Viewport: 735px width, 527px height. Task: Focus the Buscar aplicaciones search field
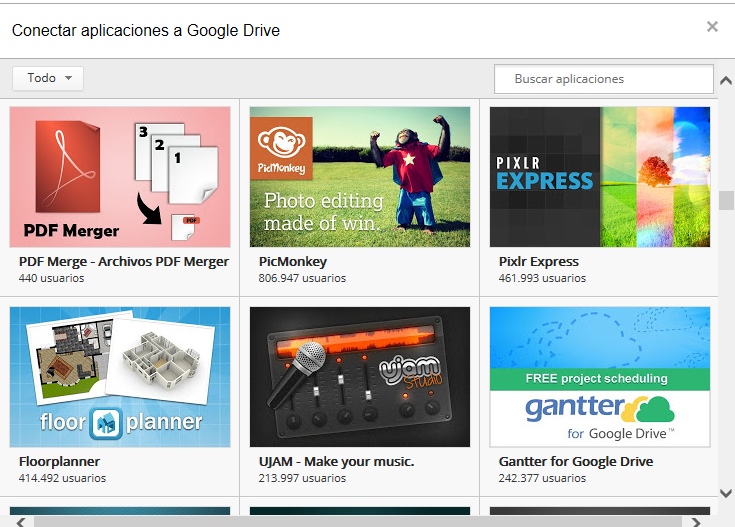603,78
